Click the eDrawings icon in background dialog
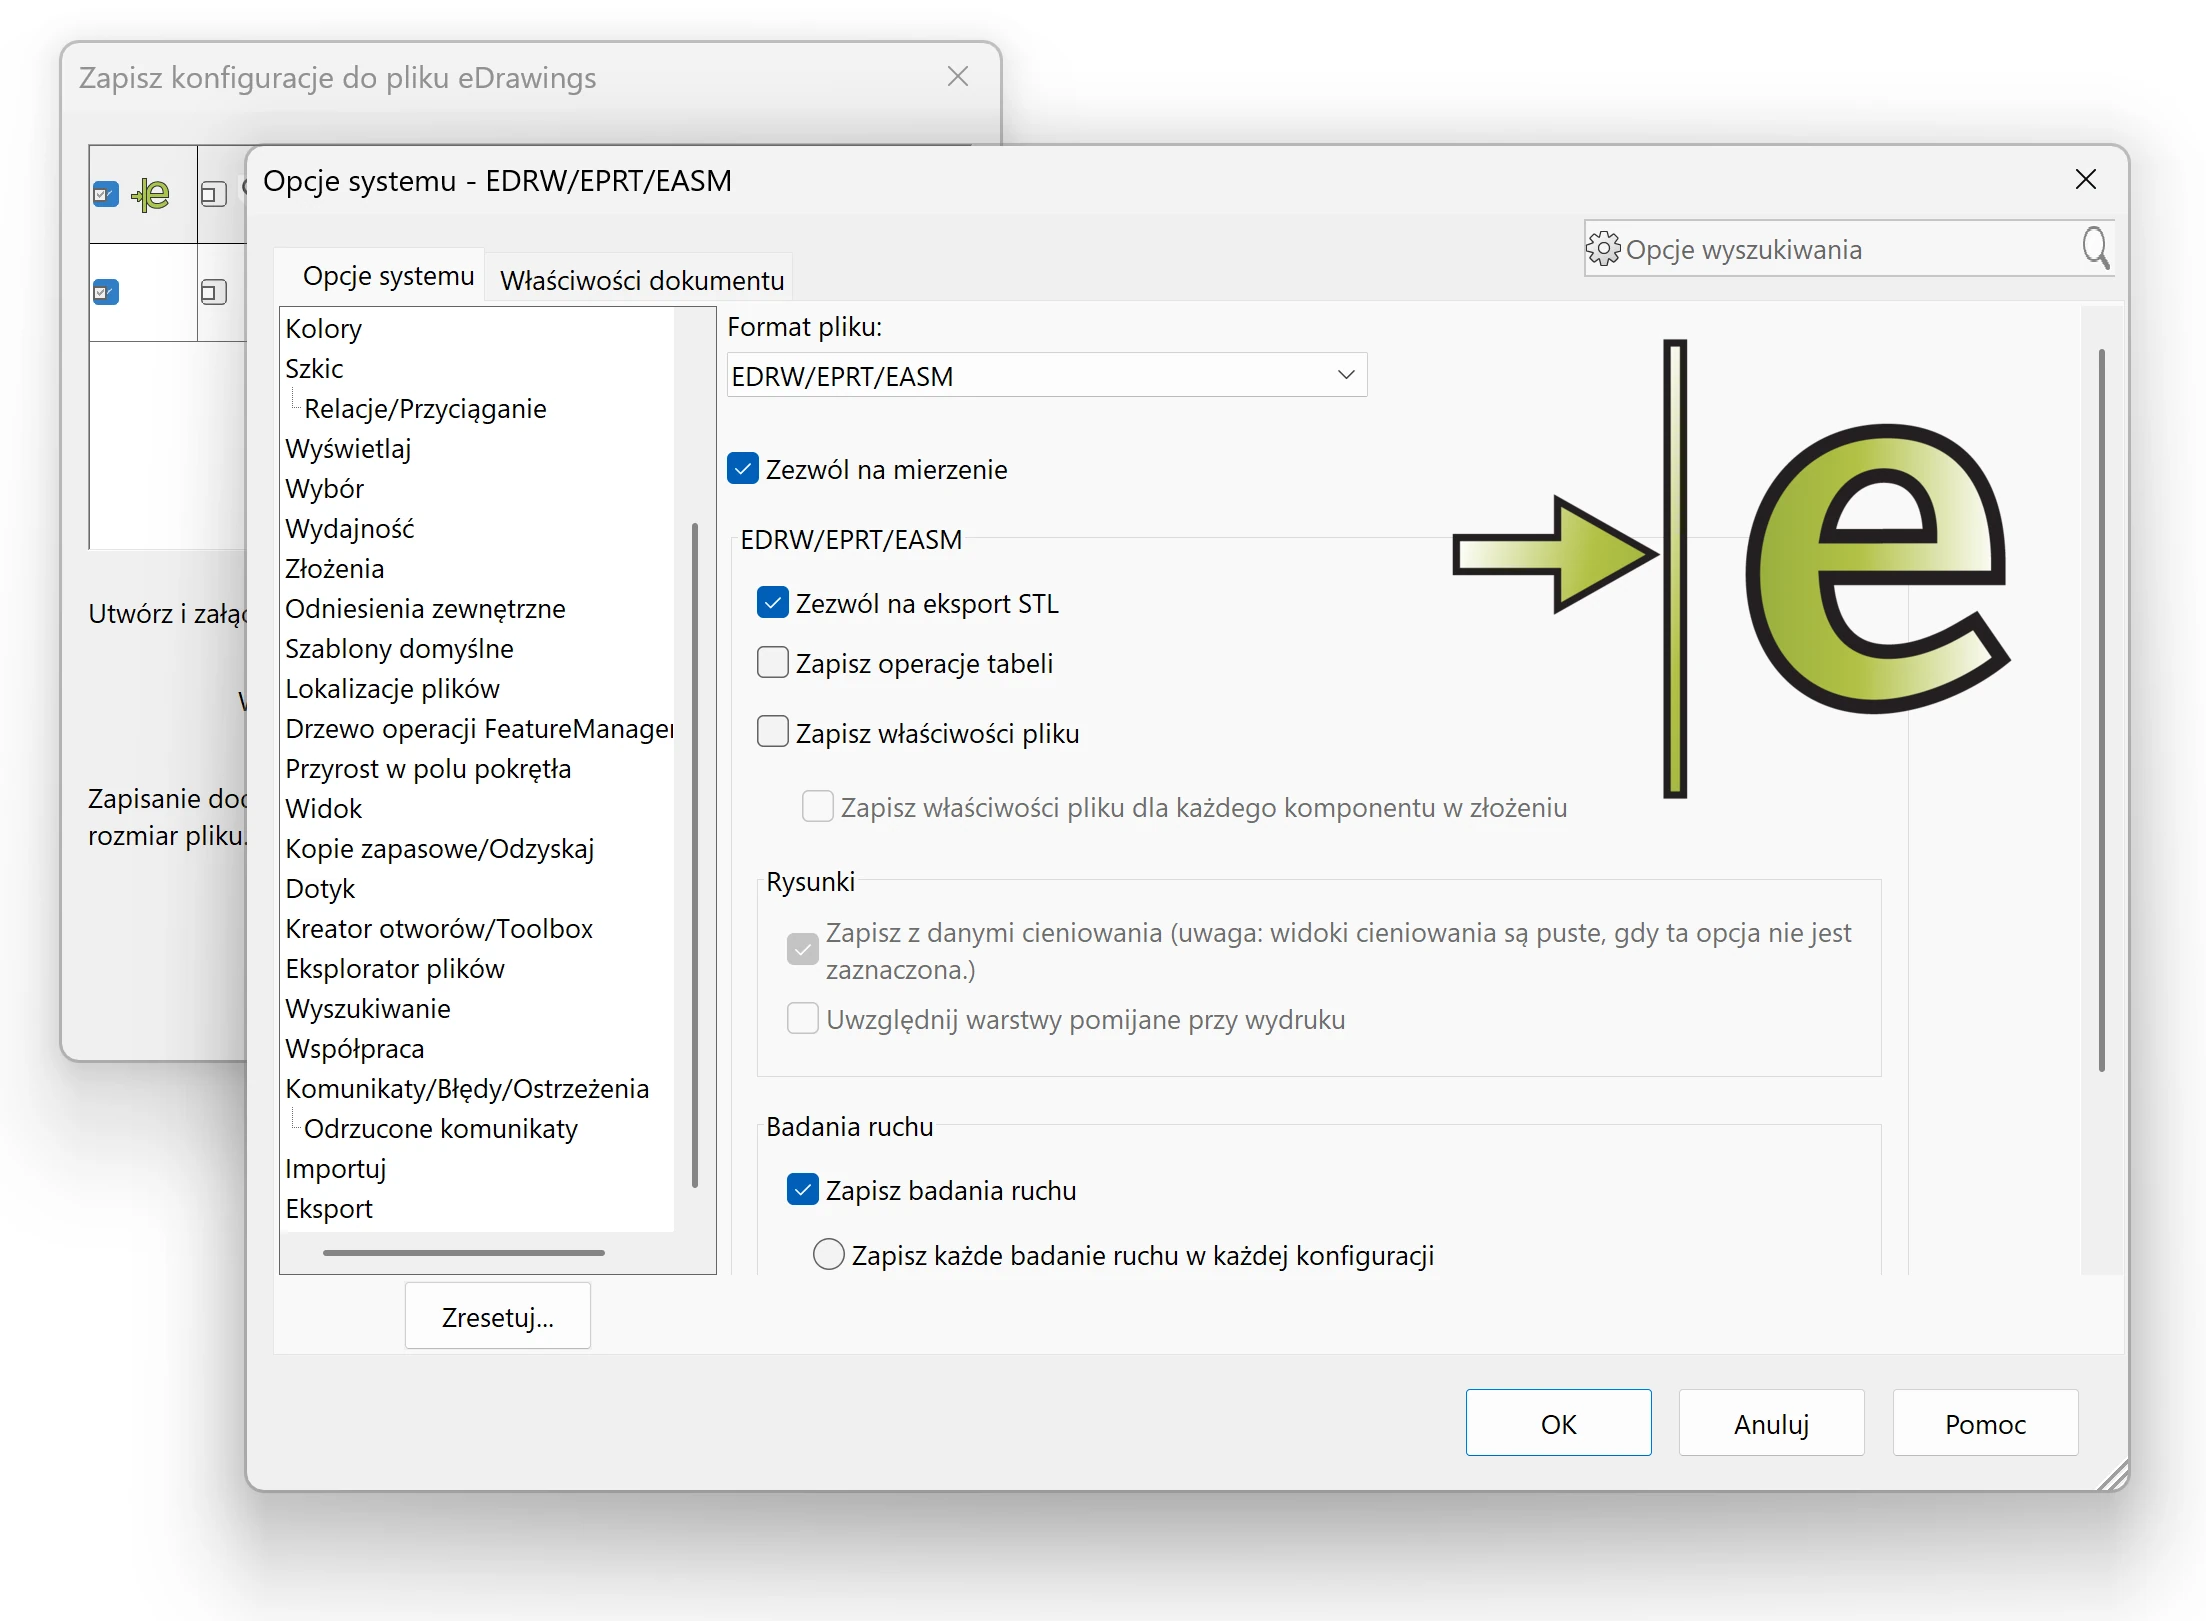Screen dimensions: 2206x1621 pos(151,194)
